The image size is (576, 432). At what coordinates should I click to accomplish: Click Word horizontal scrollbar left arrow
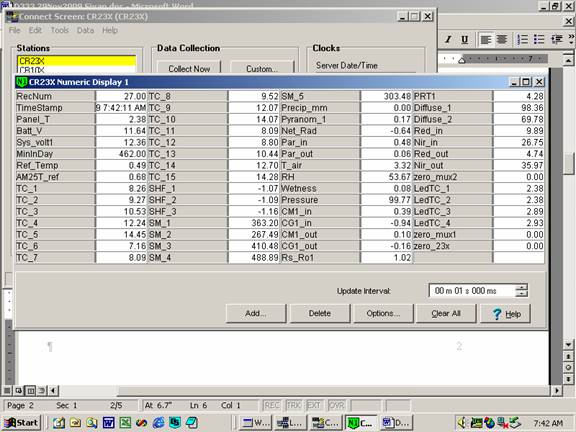53,390
